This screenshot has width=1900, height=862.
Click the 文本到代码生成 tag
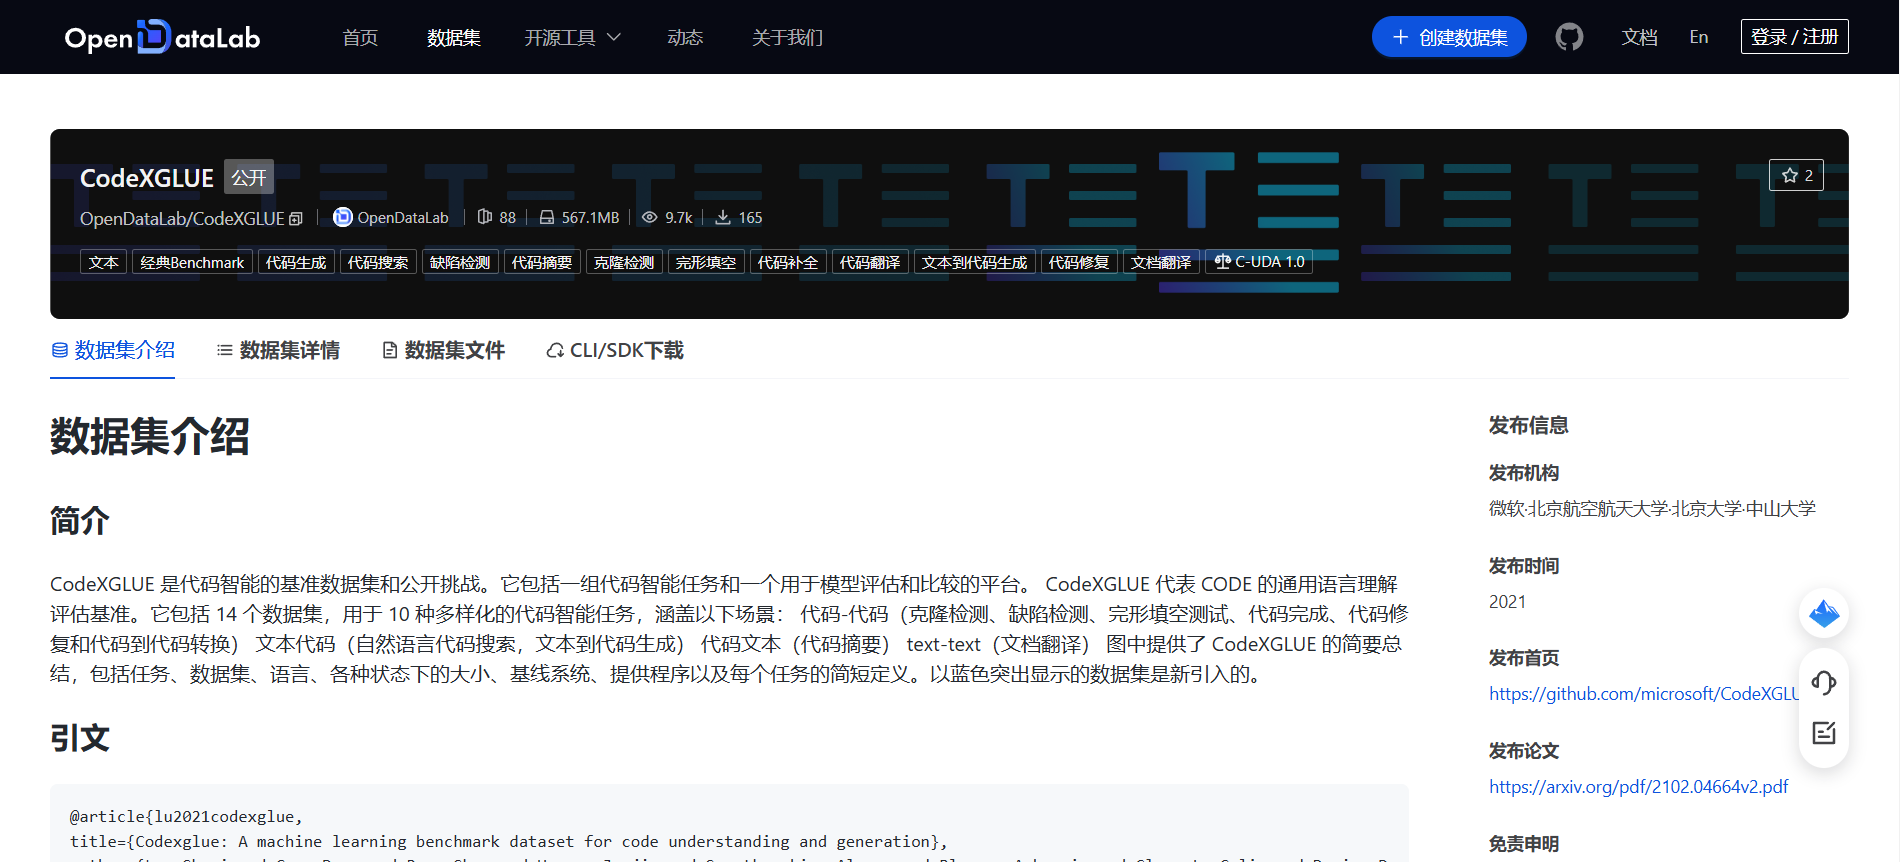(x=975, y=262)
